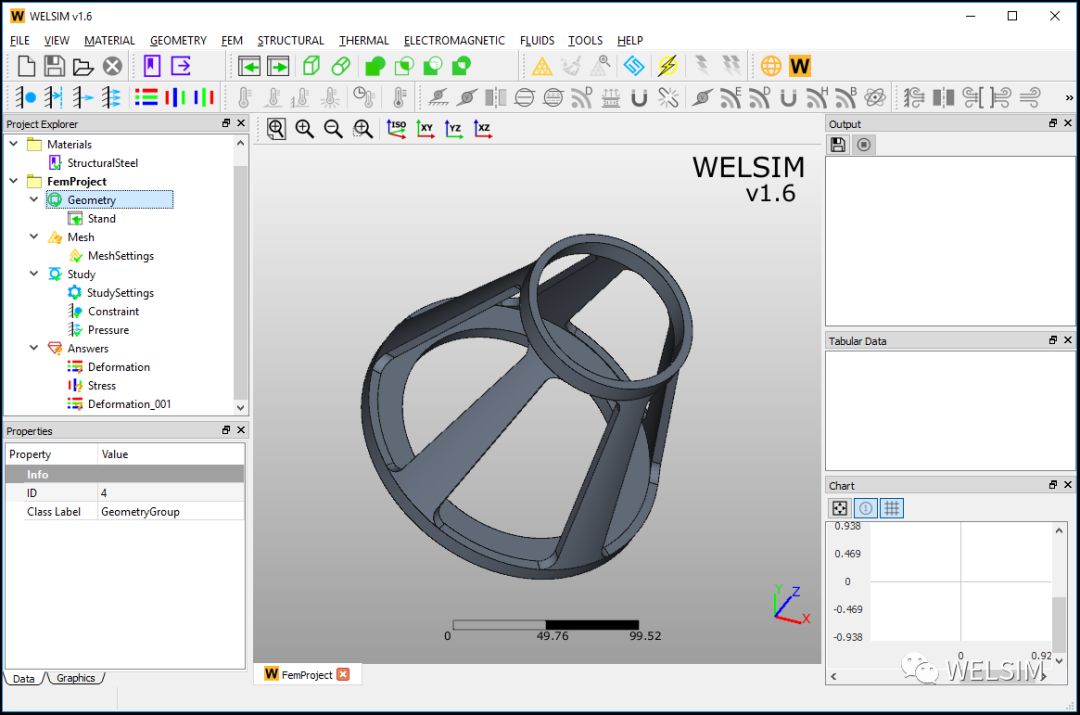This screenshot has height=715, width=1080.
Task: Collapse the Answers tree node
Action: (x=34, y=348)
